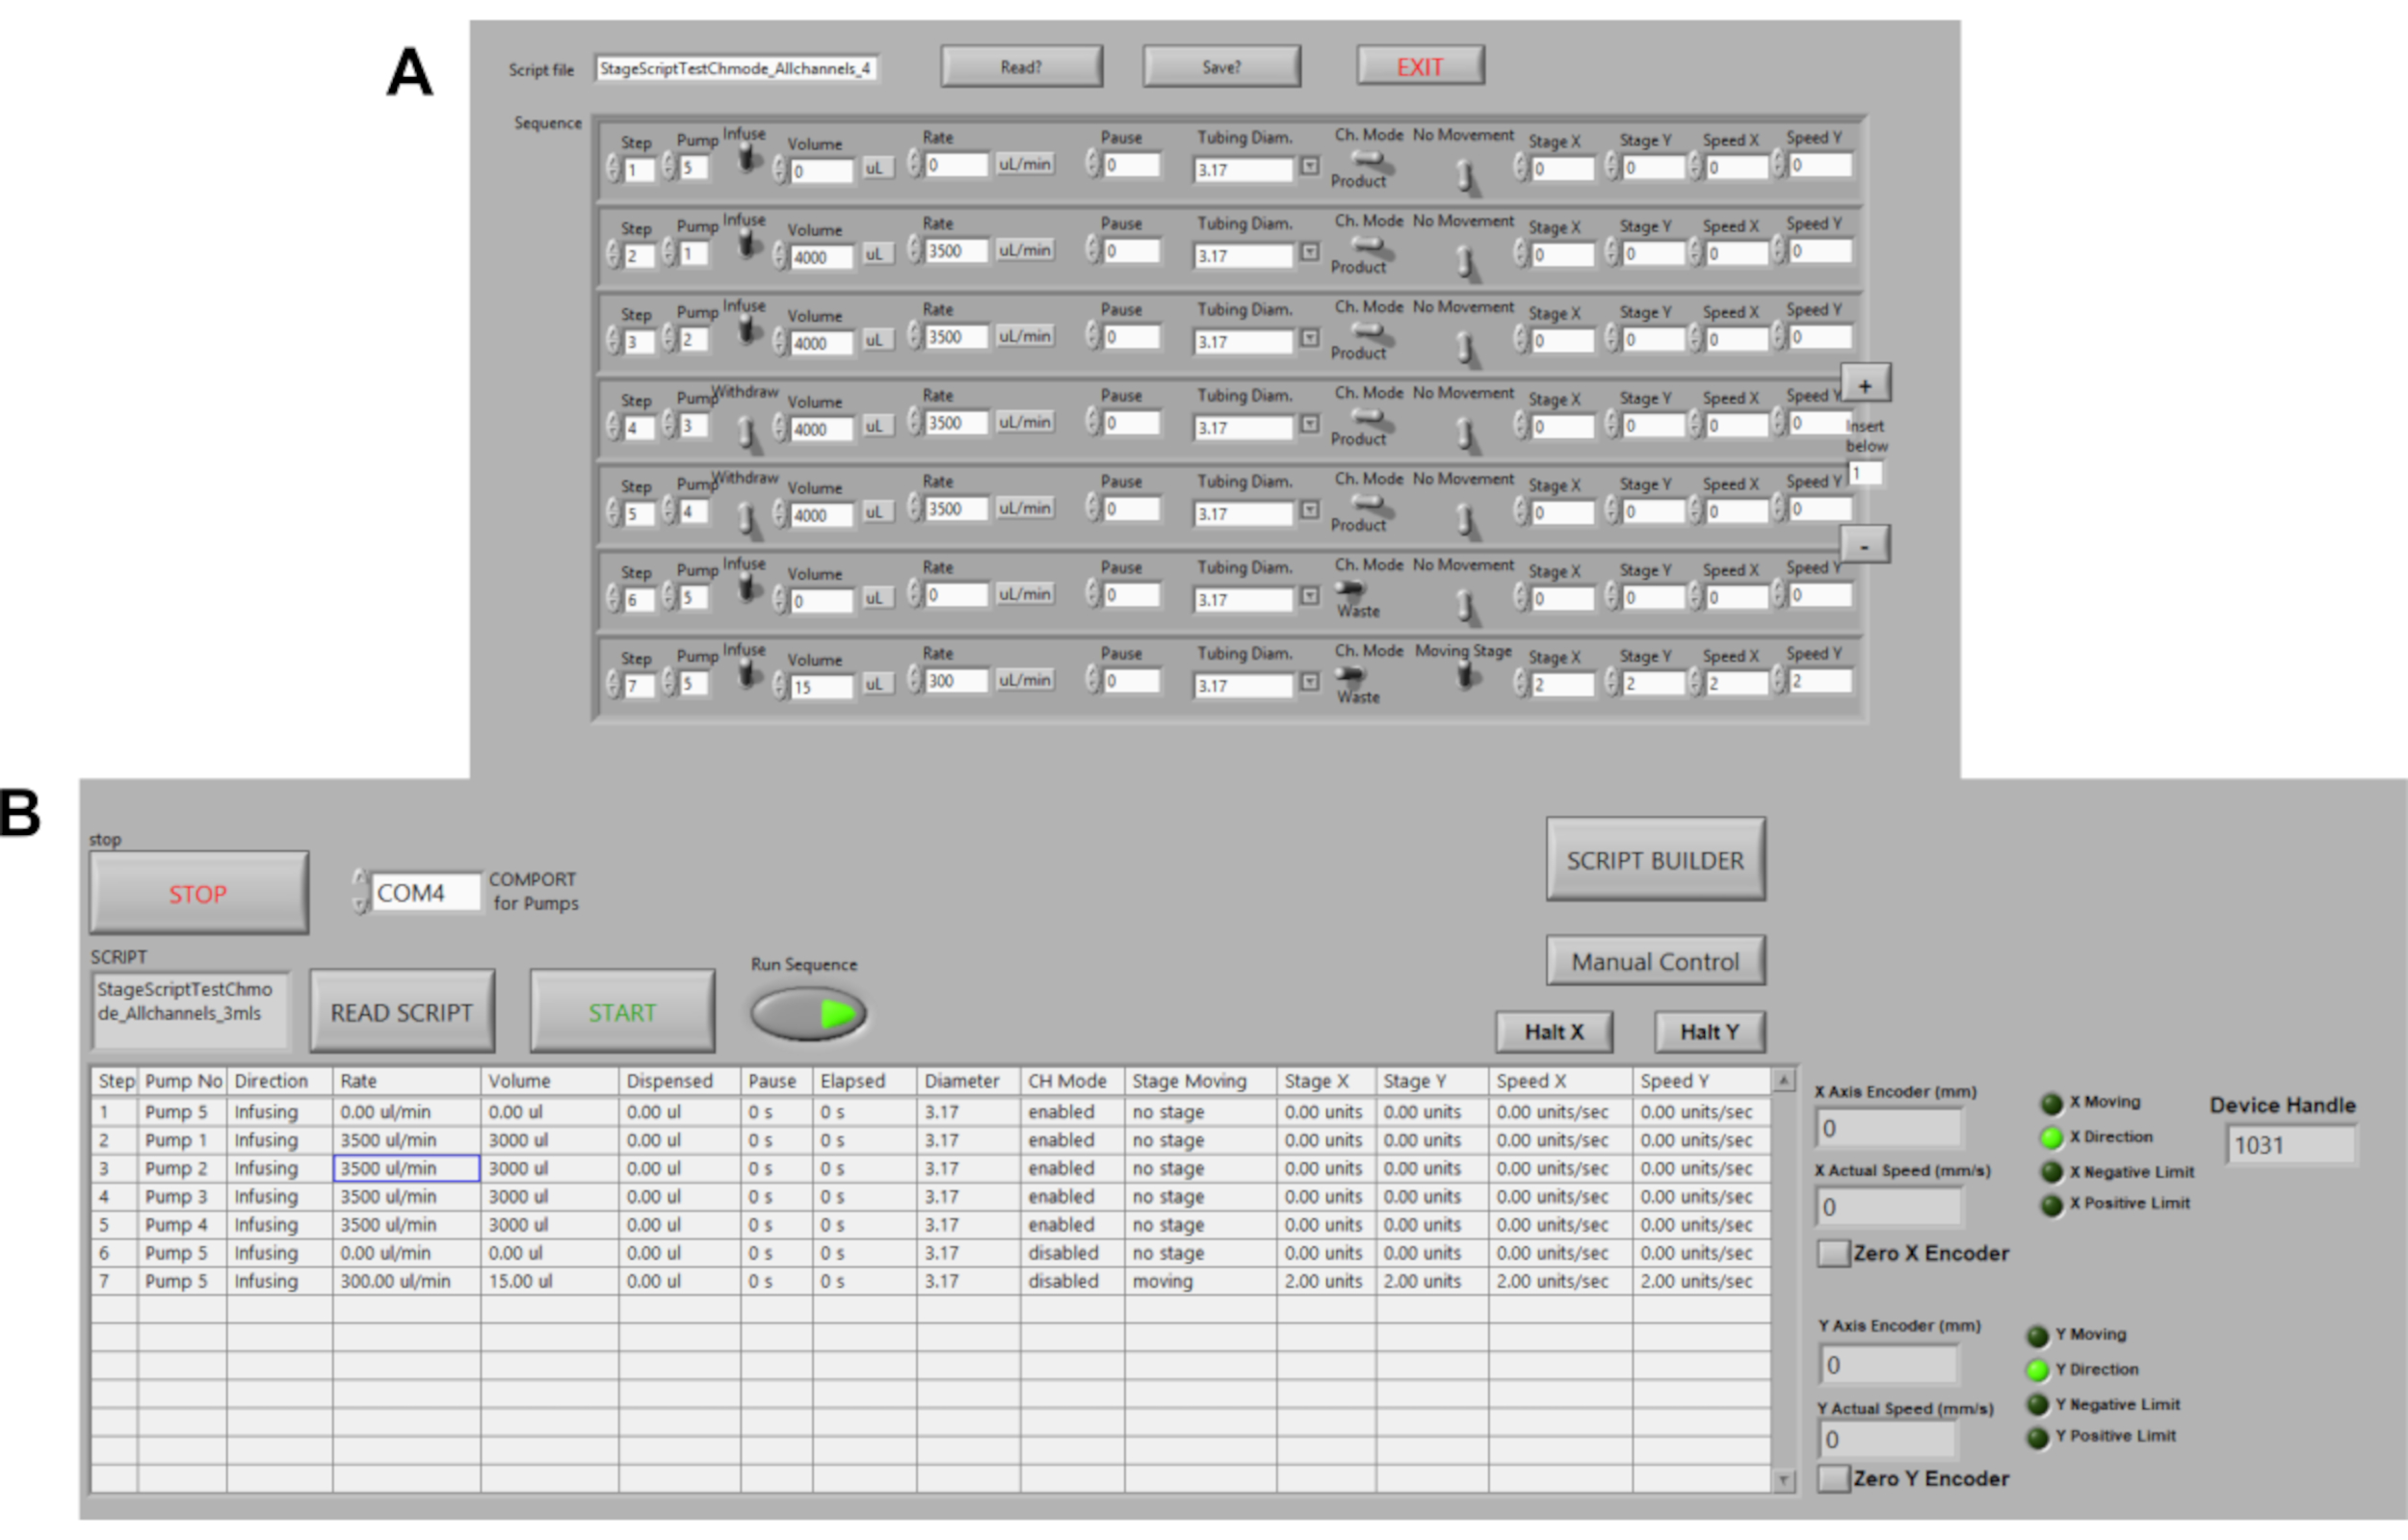Toggle Ch. Mode Waste switch on step 6
Viewport: 2408px width, 1540px height.
pos(1351,590)
